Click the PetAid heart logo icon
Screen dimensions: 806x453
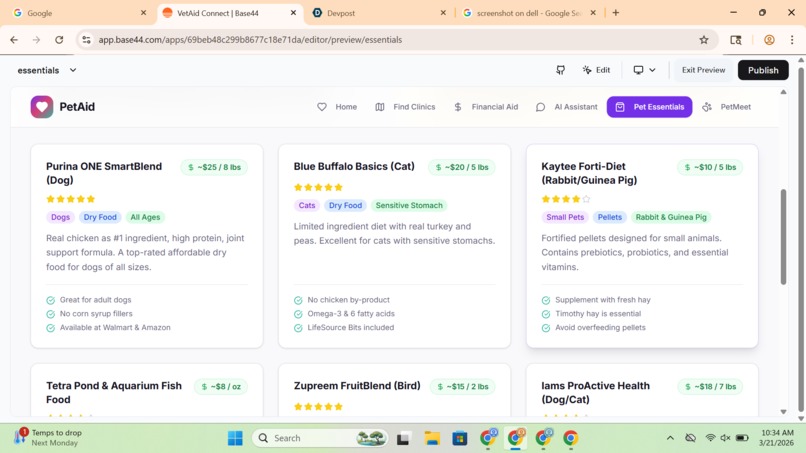[x=42, y=107]
